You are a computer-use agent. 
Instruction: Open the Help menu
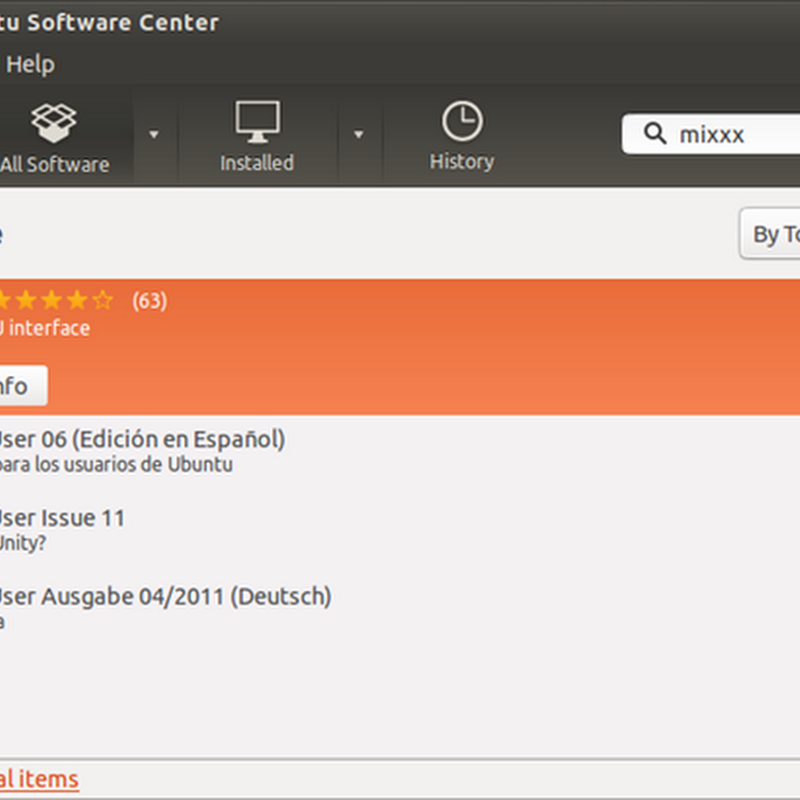[x=30, y=64]
